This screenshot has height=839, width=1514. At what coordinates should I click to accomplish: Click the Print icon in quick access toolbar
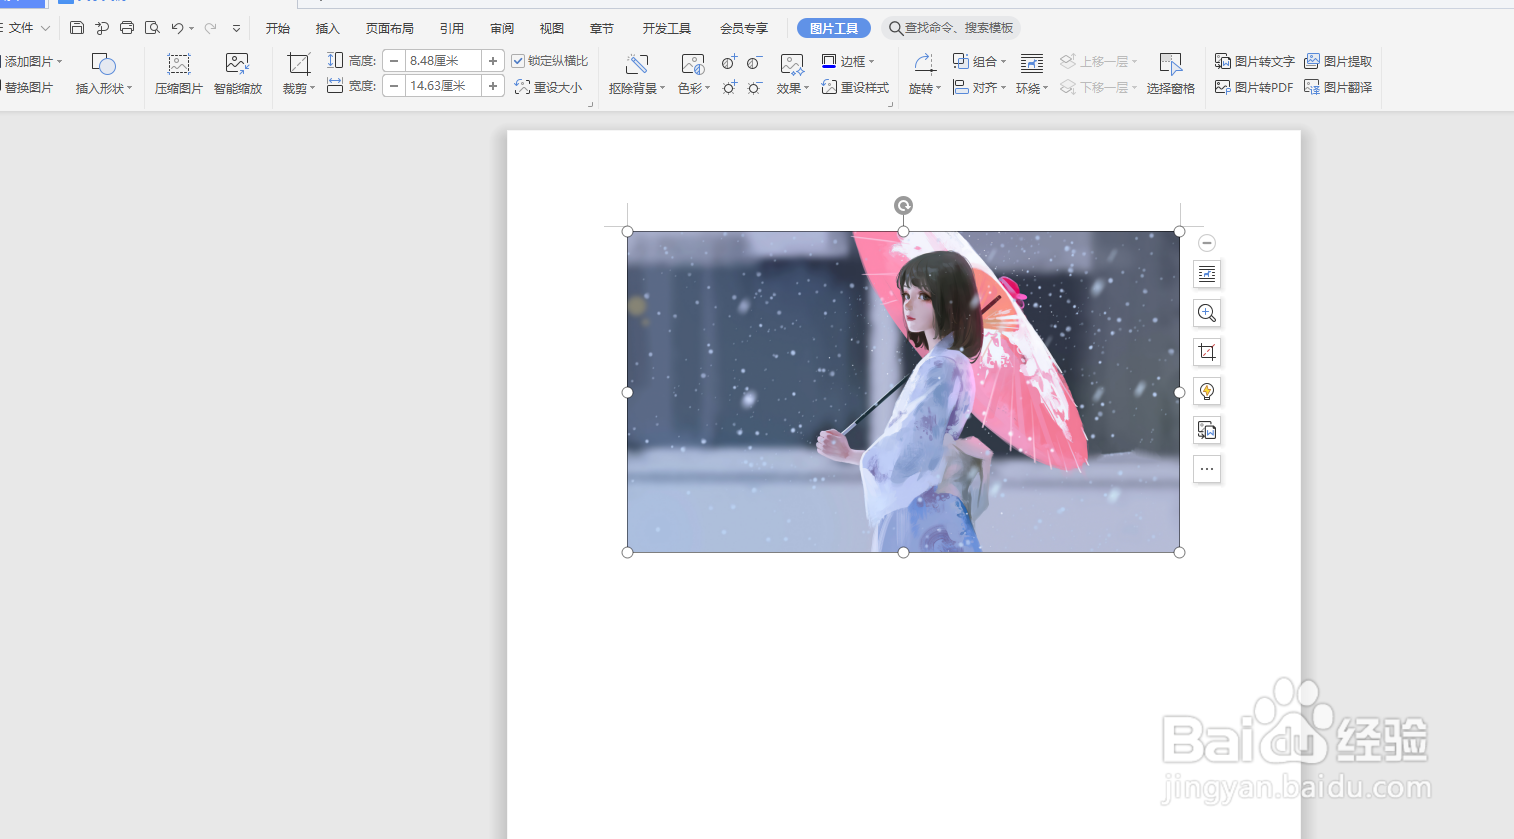pos(127,28)
